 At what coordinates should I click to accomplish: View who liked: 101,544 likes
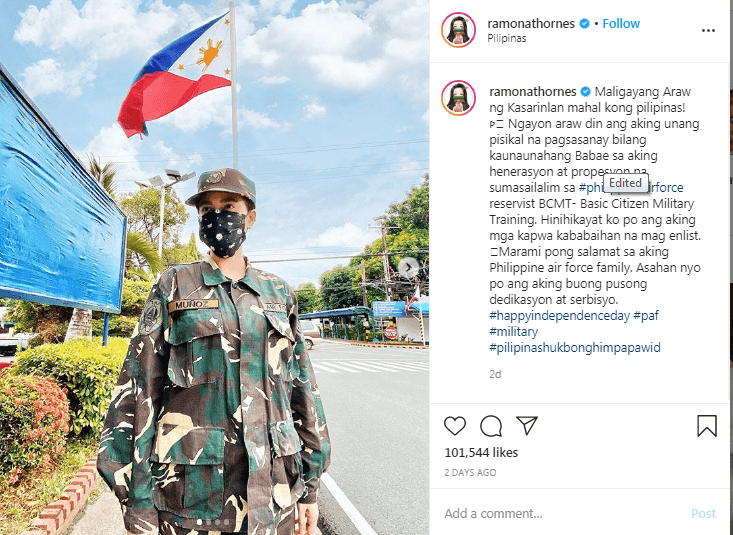pos(481,453)
